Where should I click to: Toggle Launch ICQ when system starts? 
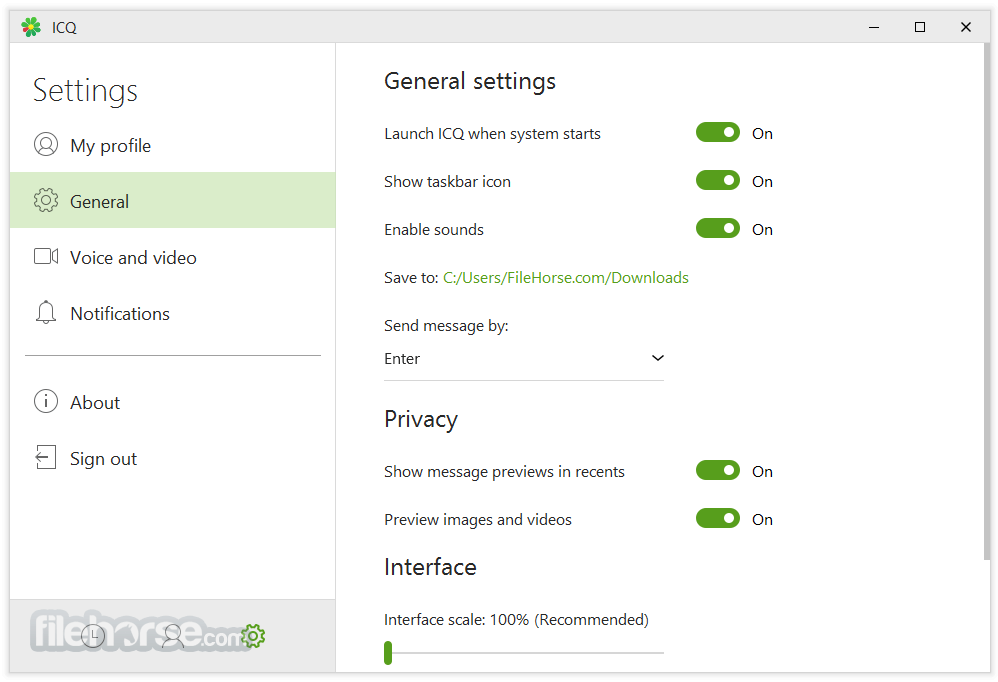pyautogui.click(x=718, y=132)
